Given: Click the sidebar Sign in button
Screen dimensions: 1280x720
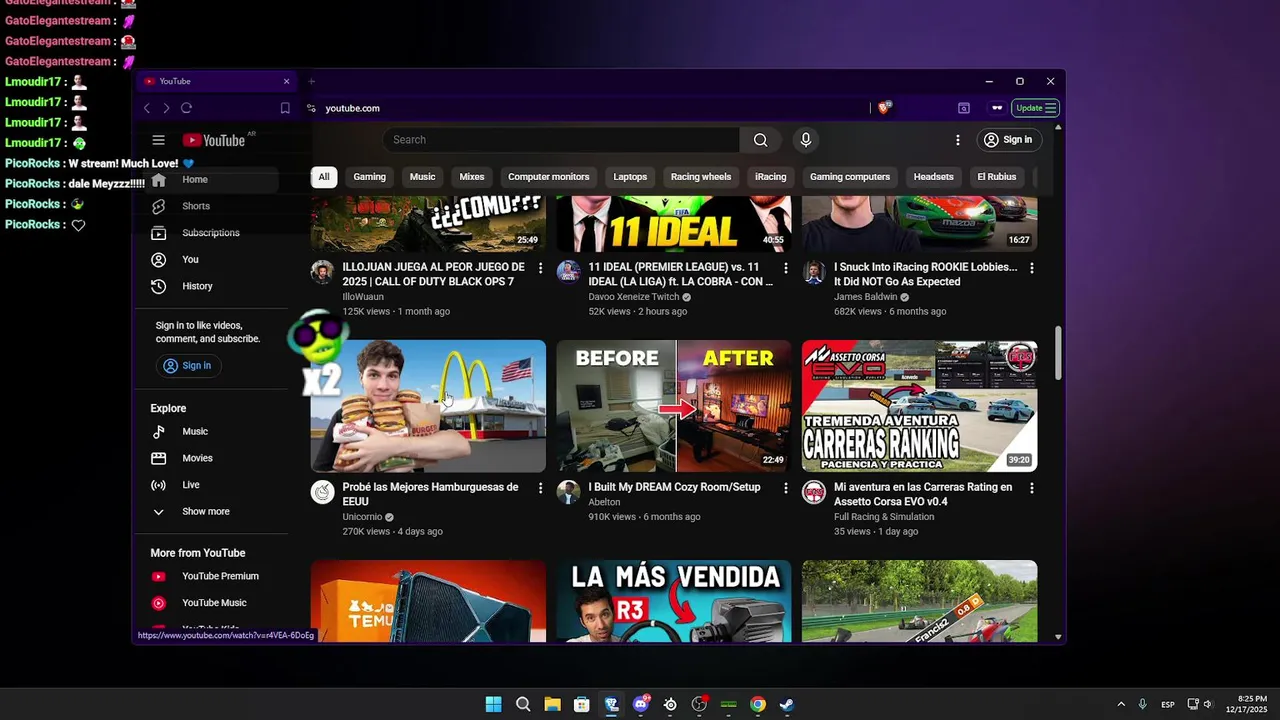Looking at the screenshot, I should point(188,366).
